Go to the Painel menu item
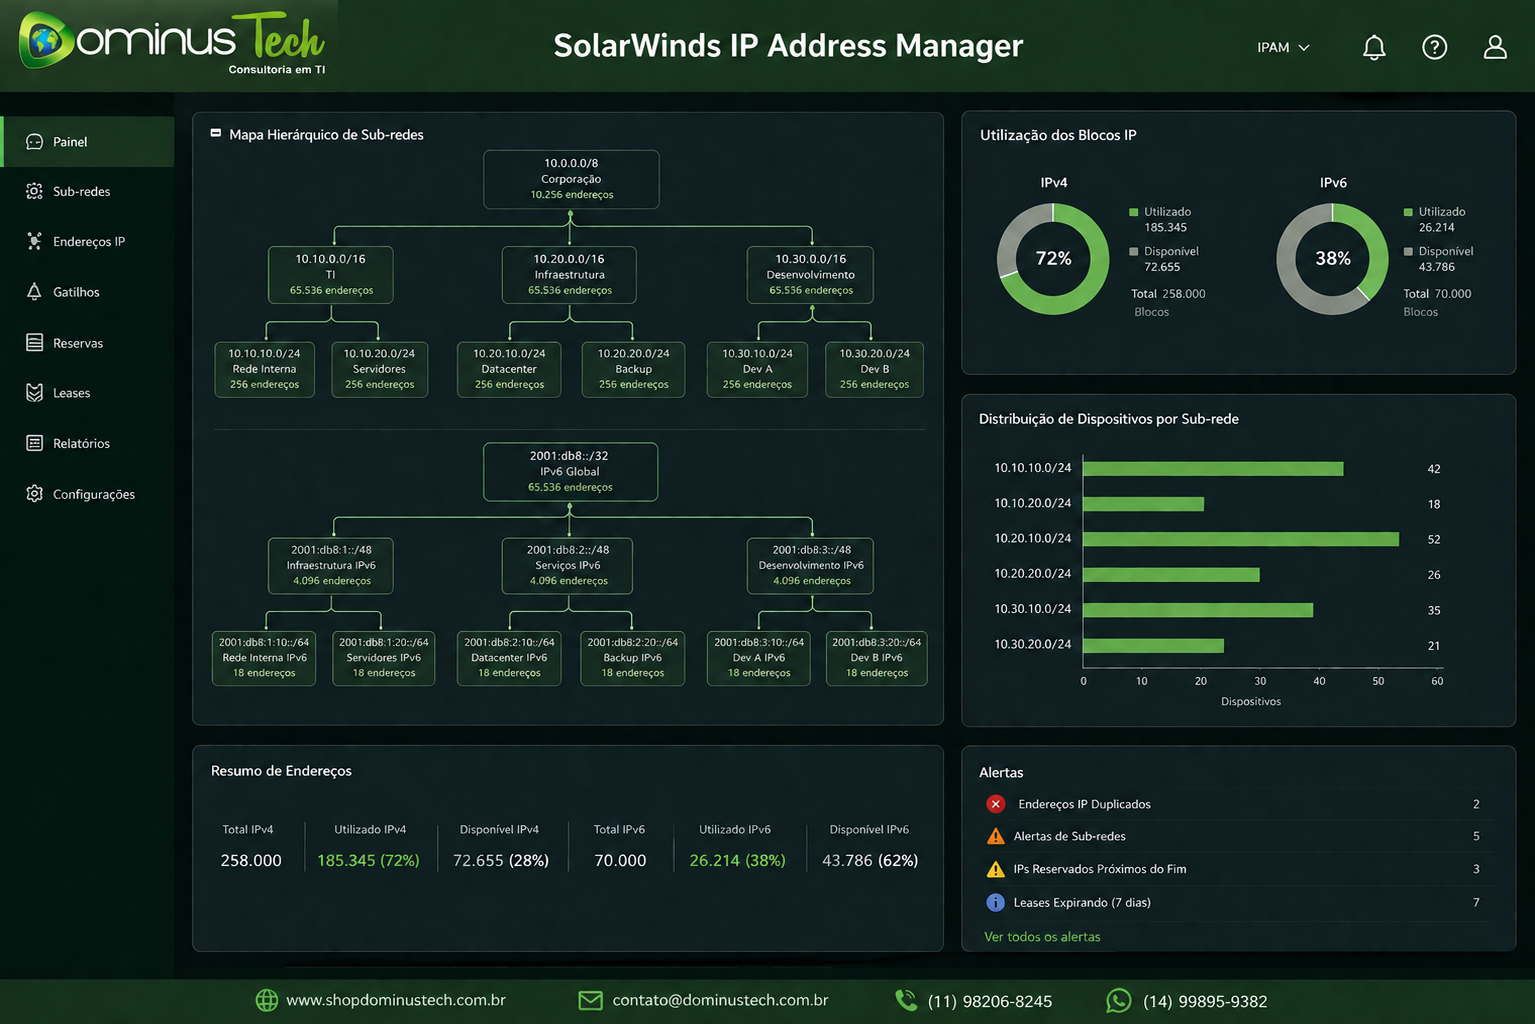1535x1024 pixels. pos(88,142)
